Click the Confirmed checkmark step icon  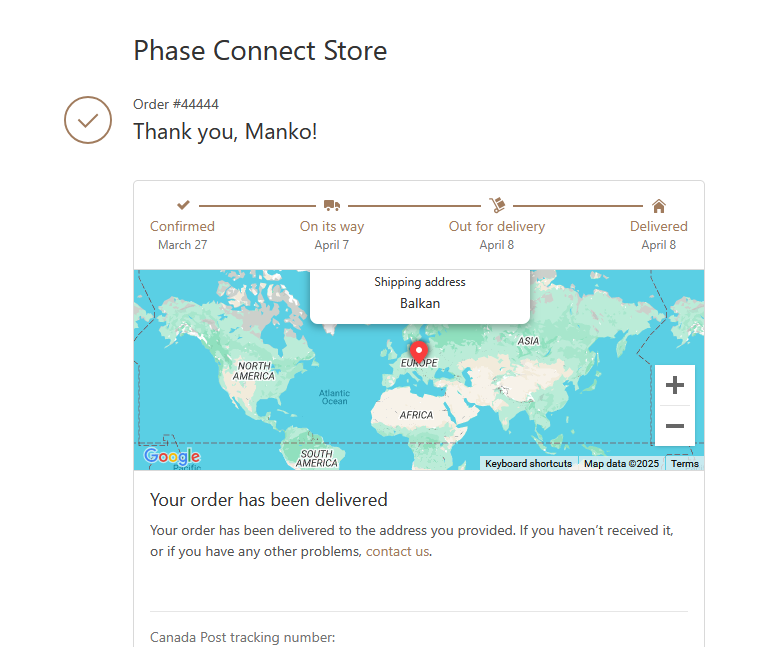[183, 205]
